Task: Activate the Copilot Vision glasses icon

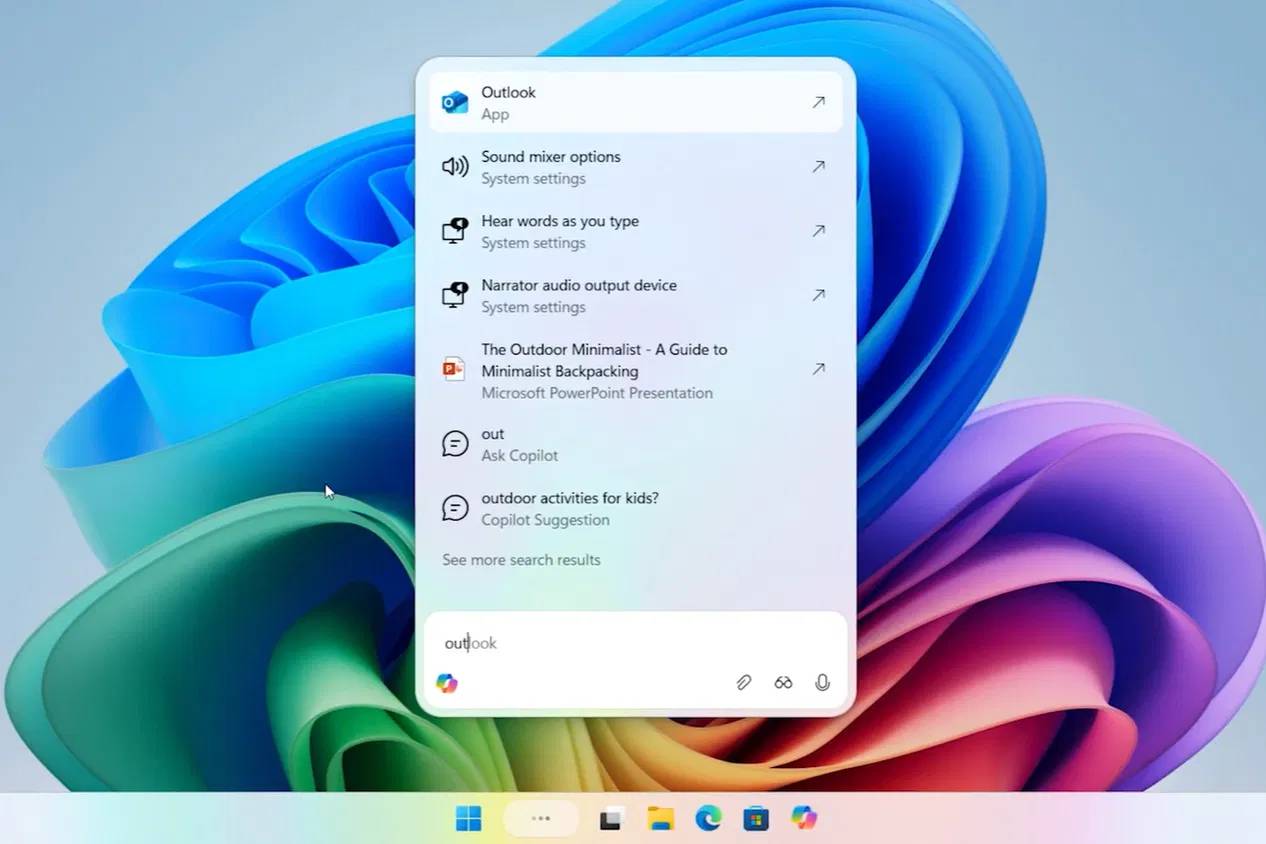Action: [783, 682]
